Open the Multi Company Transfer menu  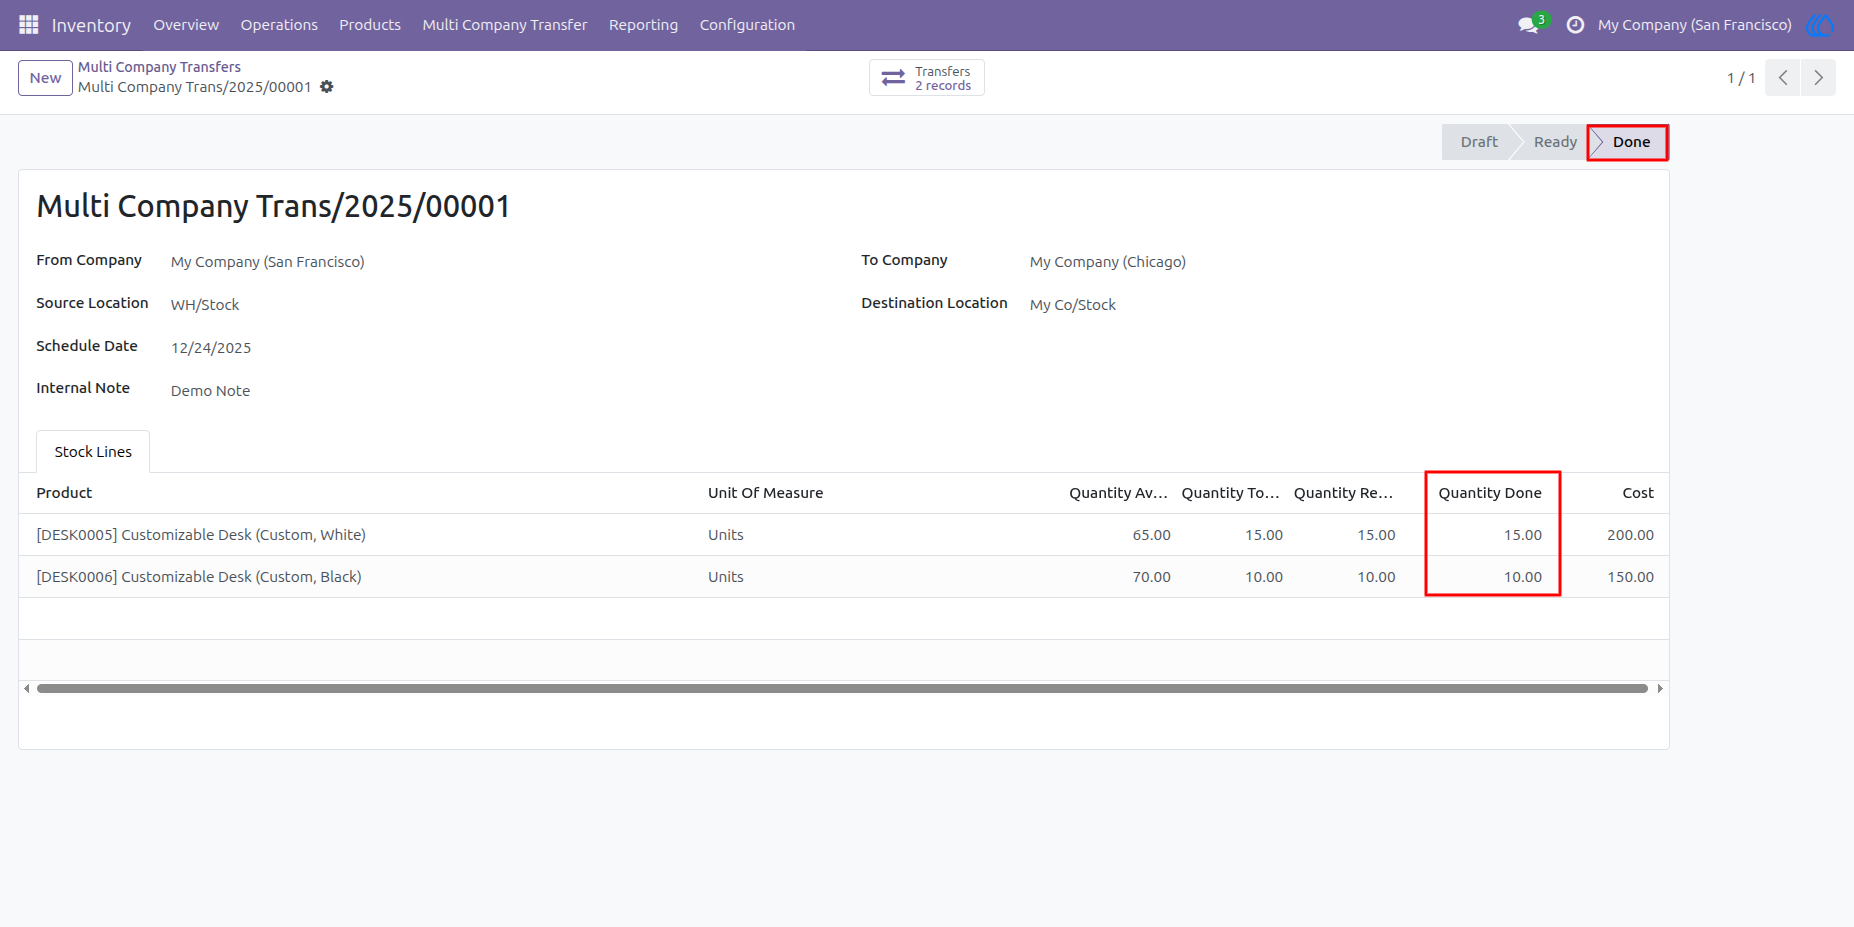(505, 25)
